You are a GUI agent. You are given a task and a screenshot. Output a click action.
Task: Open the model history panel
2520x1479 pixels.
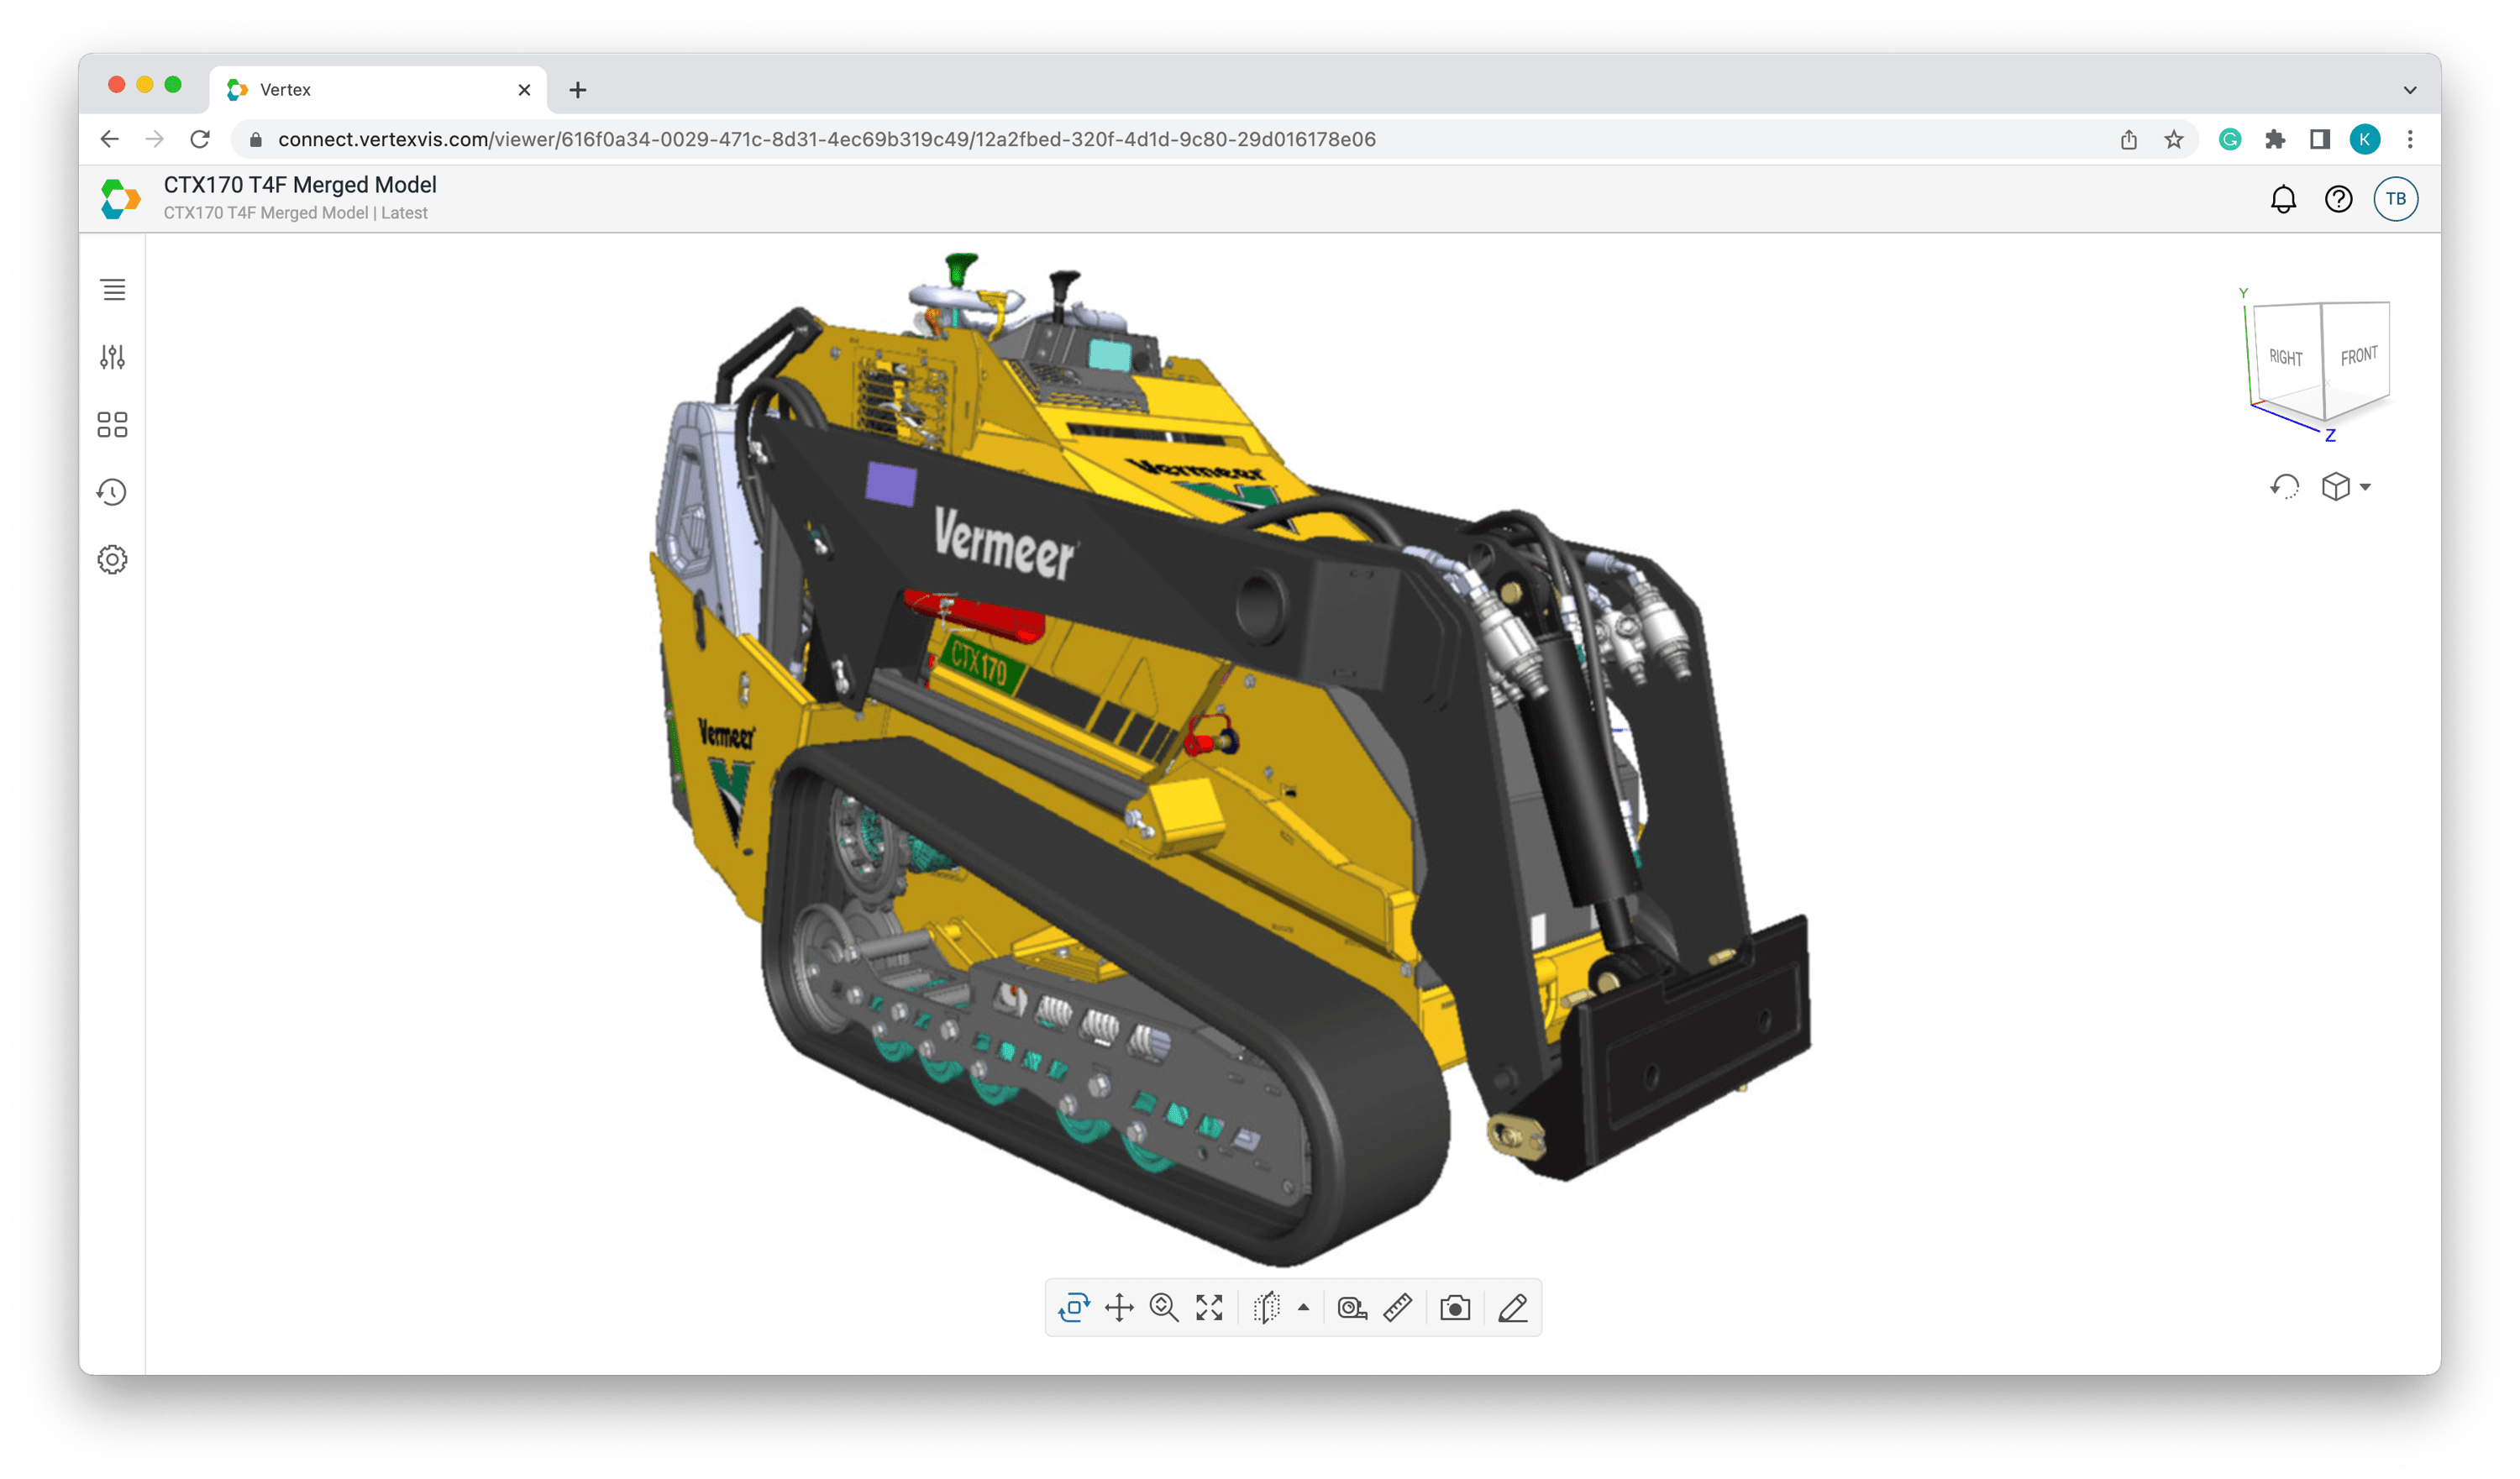click(112, 492)
